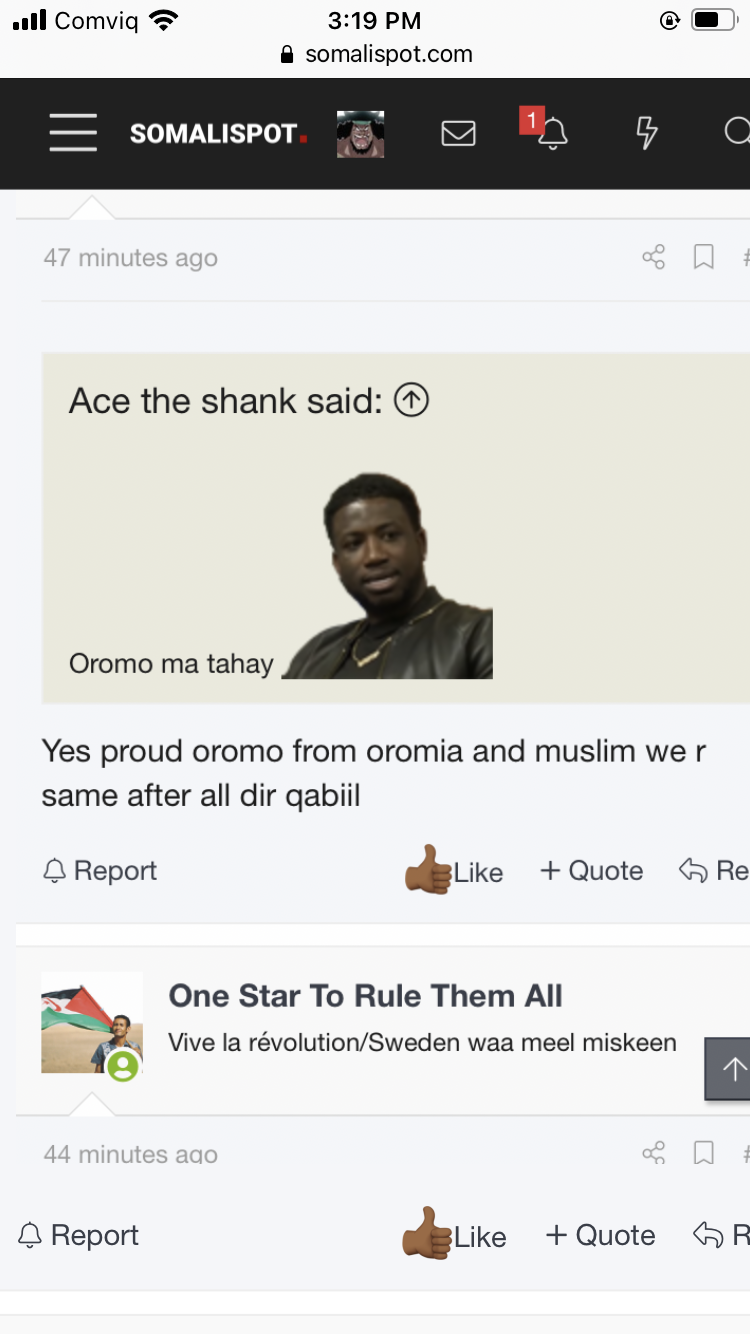Share the post from 47 minutes ago
The image size is (750, 1334).
(653, 258)
